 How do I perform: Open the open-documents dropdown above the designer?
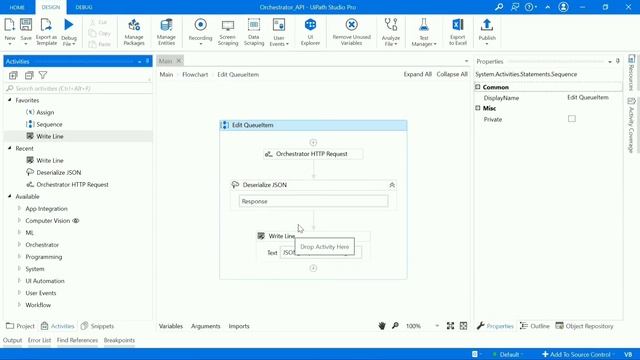[466, 61]
